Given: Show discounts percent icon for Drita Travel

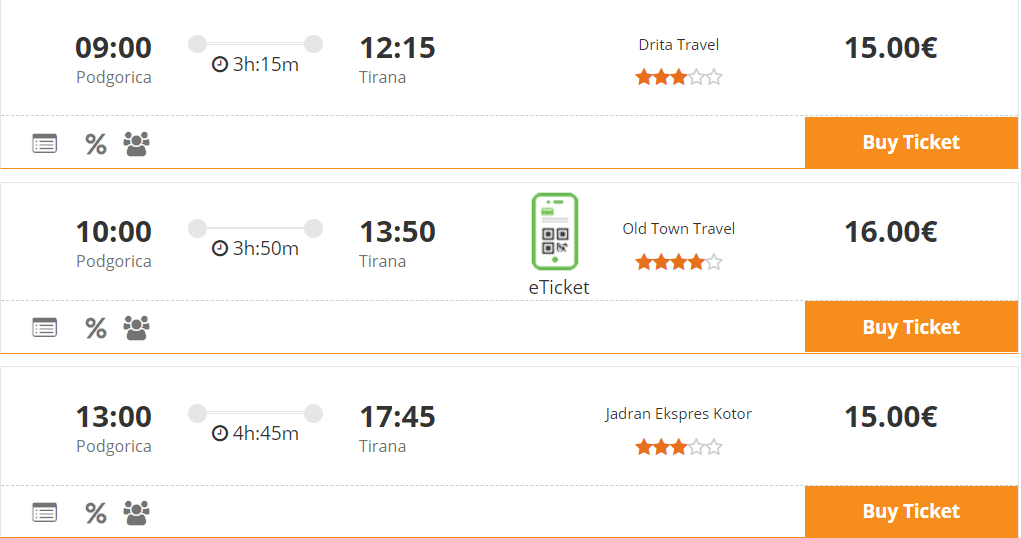Looking at the screenshot, I should (x=95, y=144).
